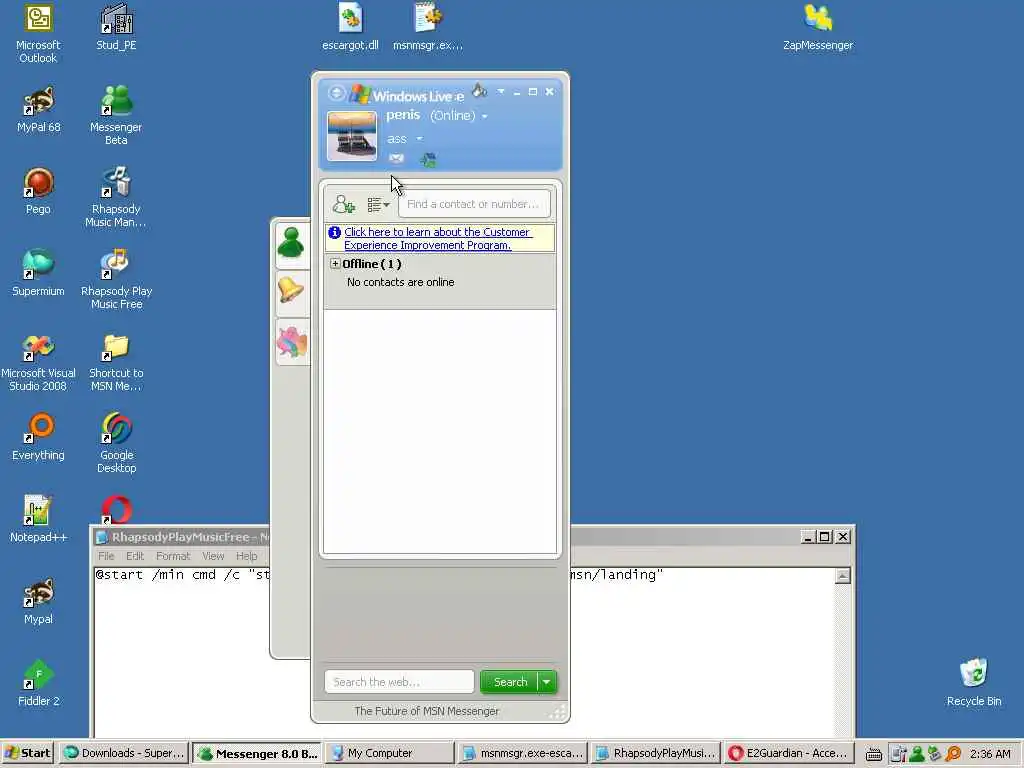Switch to E2Guardian - Acce... taskbar button
This screenshot has height=768, width=1024.
pos(789,753)
